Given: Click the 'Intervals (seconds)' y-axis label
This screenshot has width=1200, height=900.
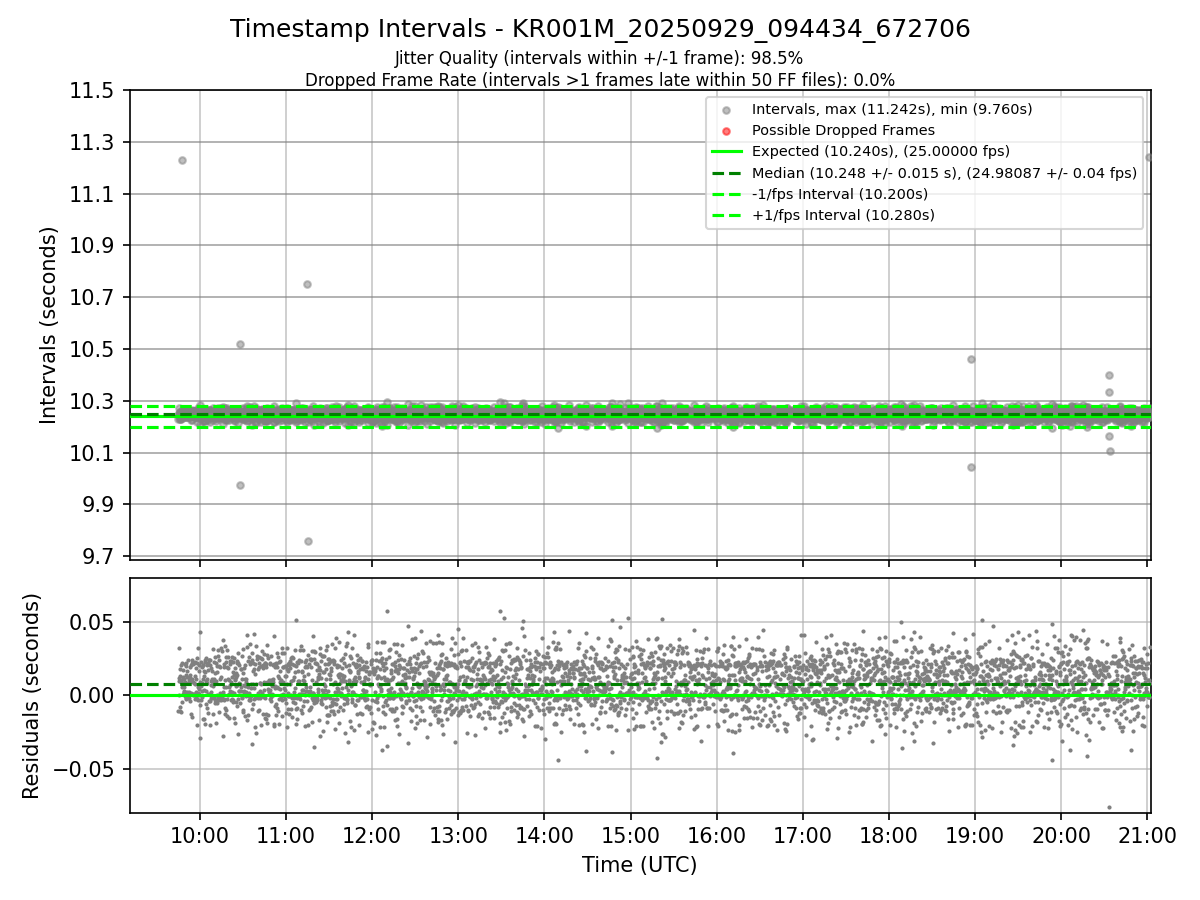Looking at the screenshot, I should coord(48,325).
